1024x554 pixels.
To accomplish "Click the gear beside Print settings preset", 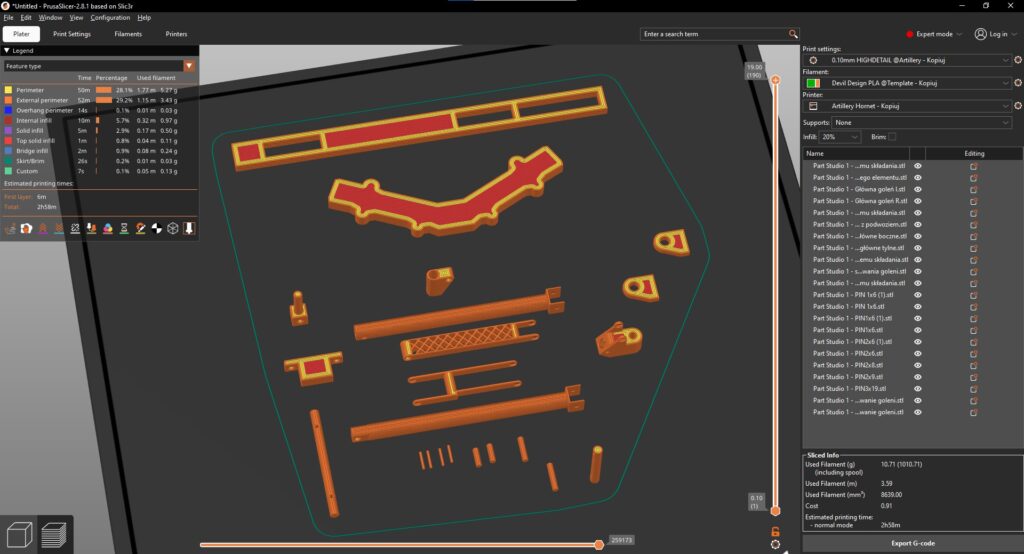I will point(1017,60).
